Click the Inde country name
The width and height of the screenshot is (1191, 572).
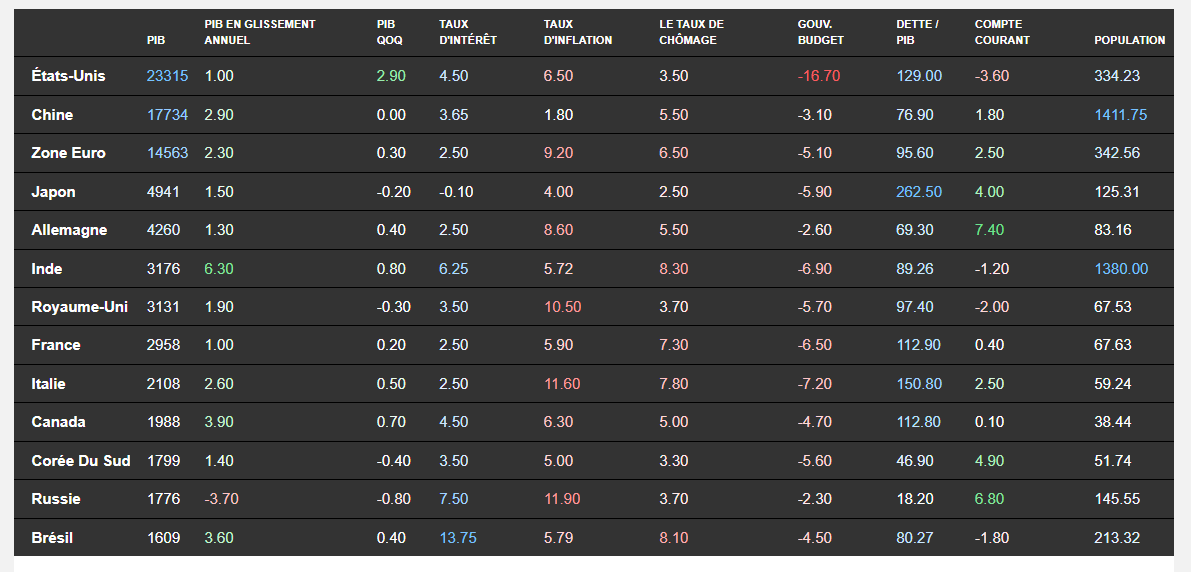[46, 269]
